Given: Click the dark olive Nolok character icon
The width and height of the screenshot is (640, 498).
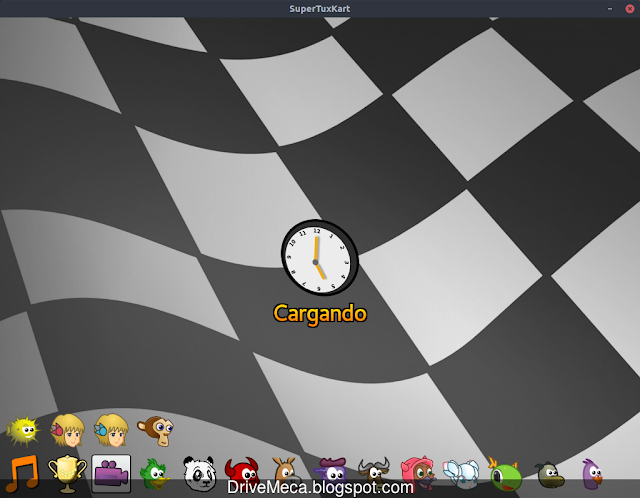Looking at the screenshot, I should click(549, 475).
